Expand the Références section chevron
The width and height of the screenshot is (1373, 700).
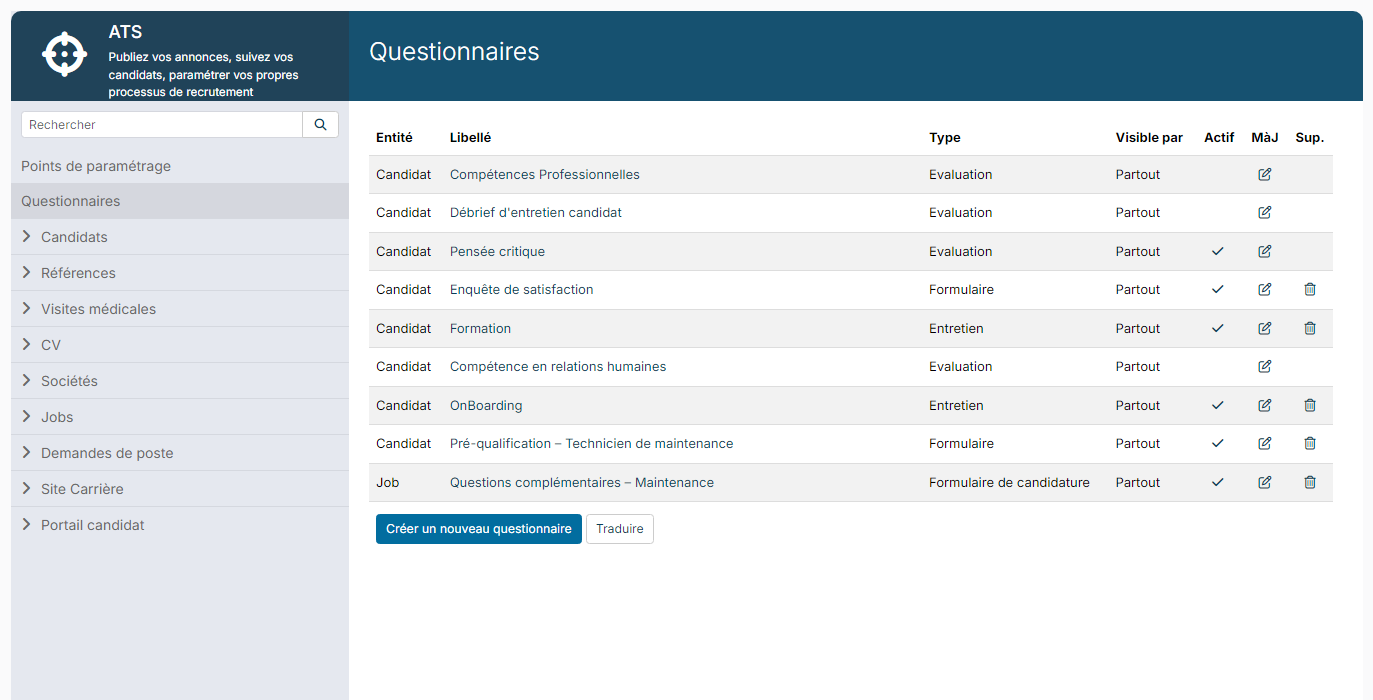click(x=27, y=273)
